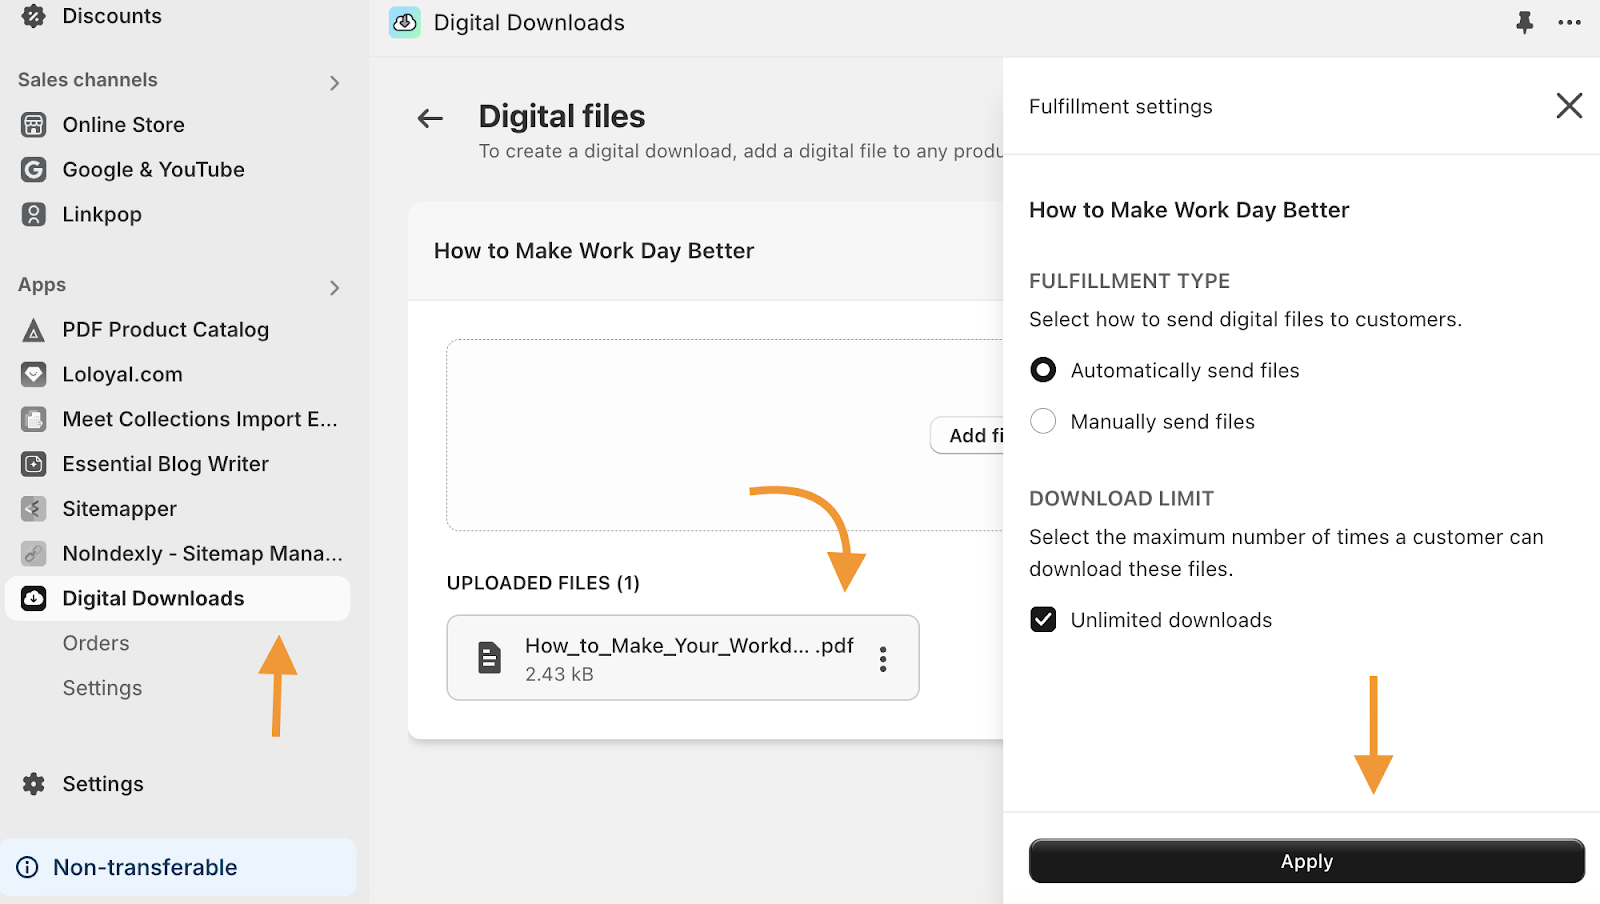This screenshot has width=1600, height=904.
Task: Uncheck Unlimited downloads
Action: (1043, 619)
